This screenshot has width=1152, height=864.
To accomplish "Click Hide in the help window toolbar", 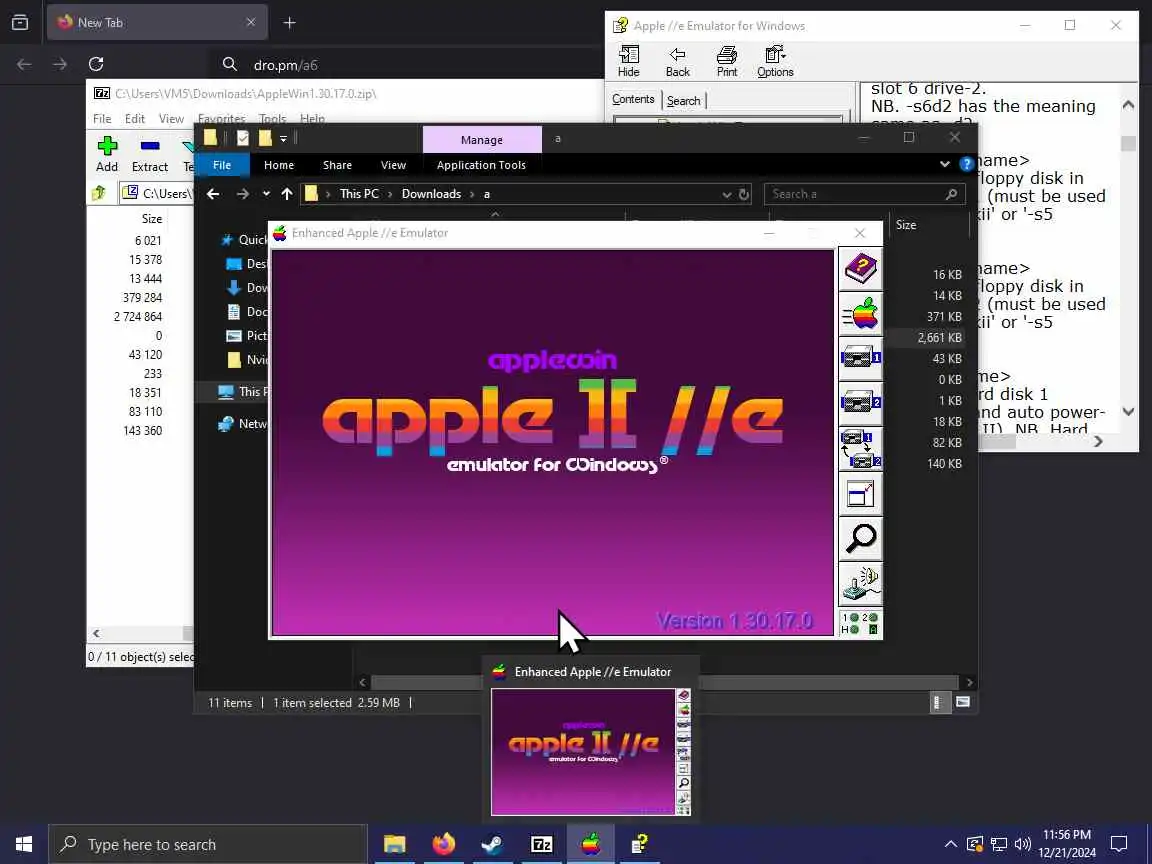I will tap(628, 61).
